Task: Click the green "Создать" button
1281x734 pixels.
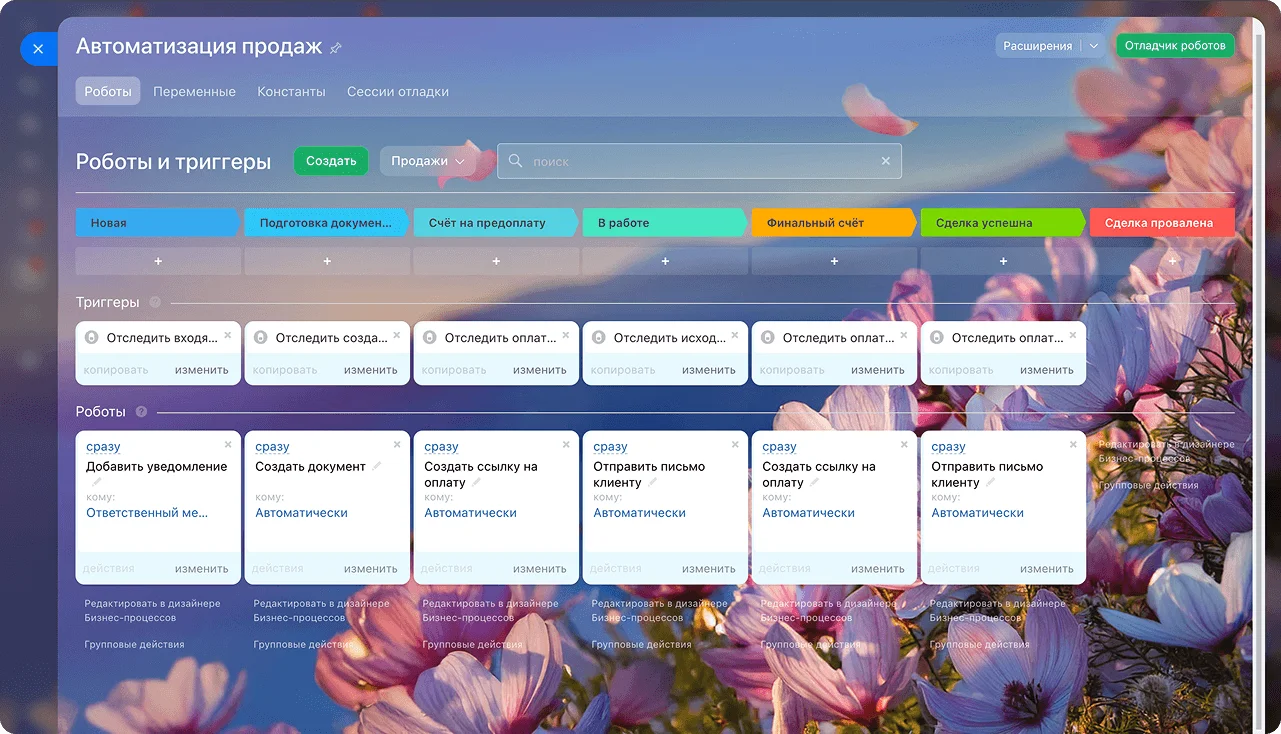Action: pos(331,160)
